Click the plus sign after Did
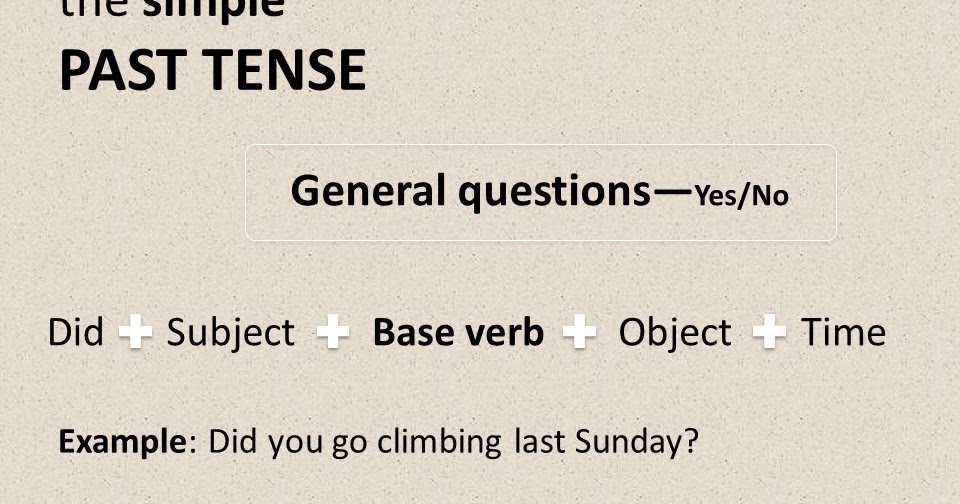This screenshot has height=504, width=960. pyautogui.click(x=135, y=331)
